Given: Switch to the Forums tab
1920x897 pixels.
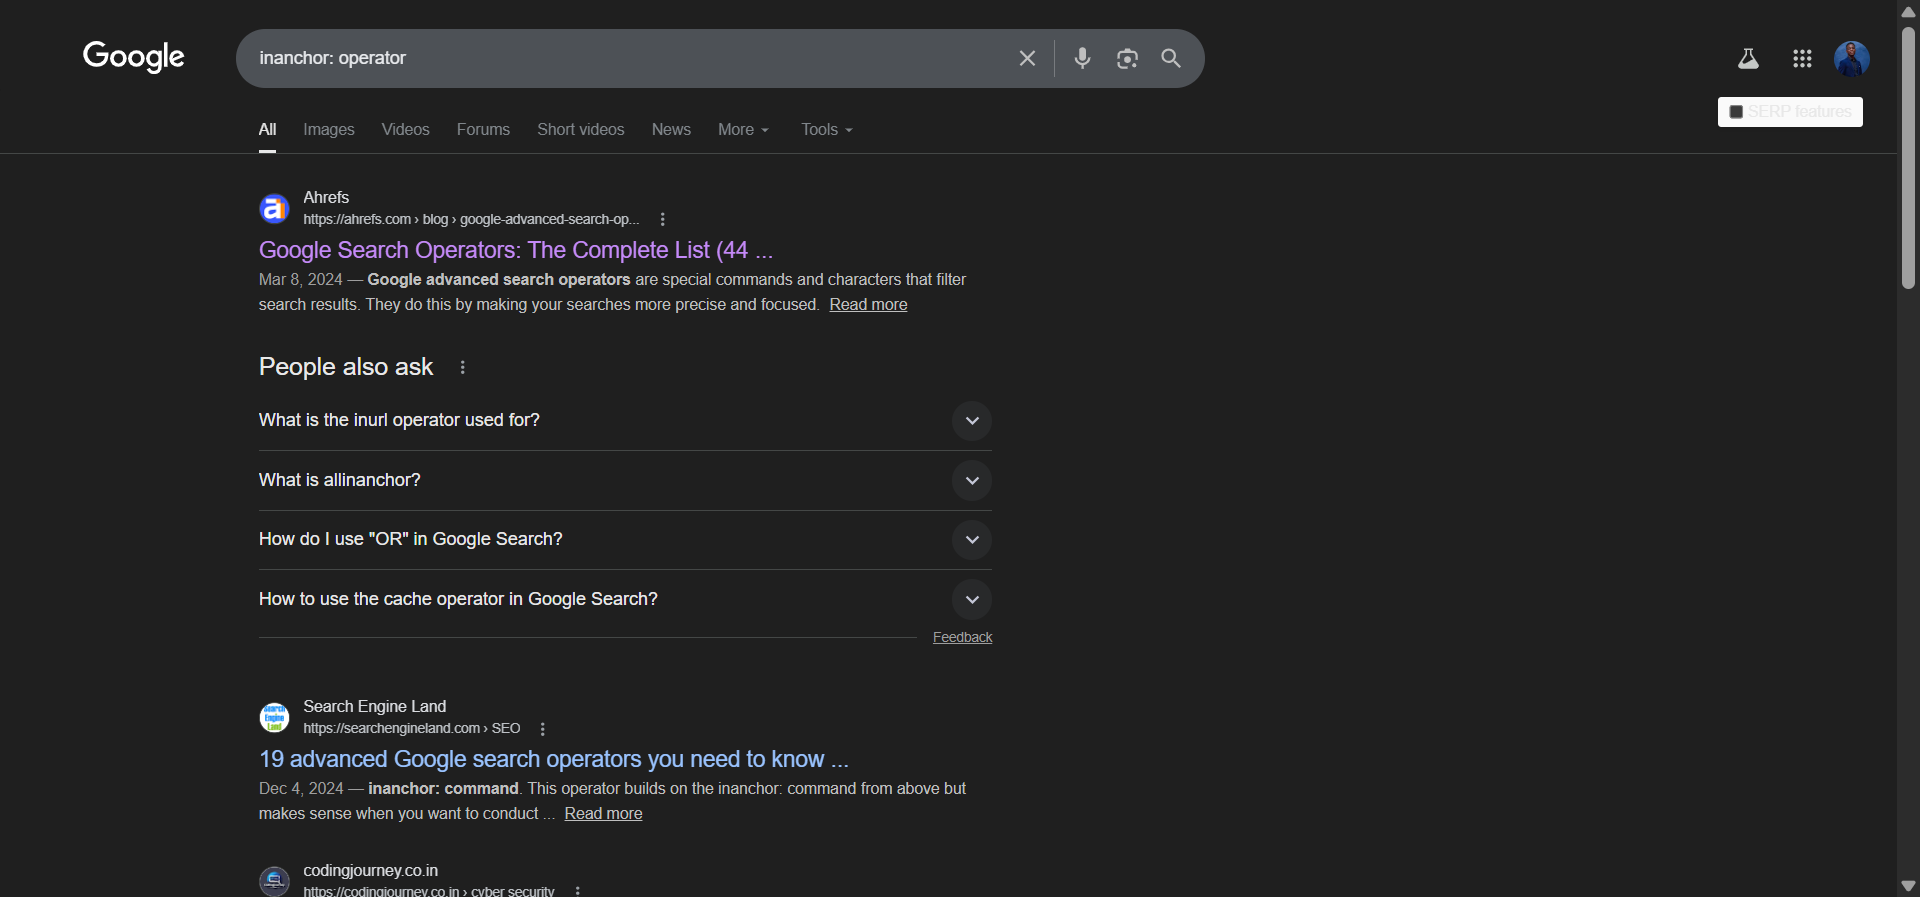Looking at the screenshot, I should [x=483, y=130].
